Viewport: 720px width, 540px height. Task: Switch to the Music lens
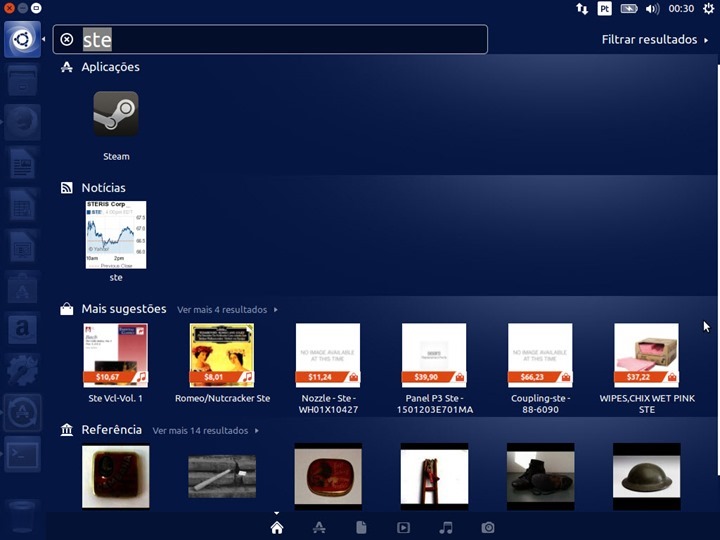tap(446, 528)
